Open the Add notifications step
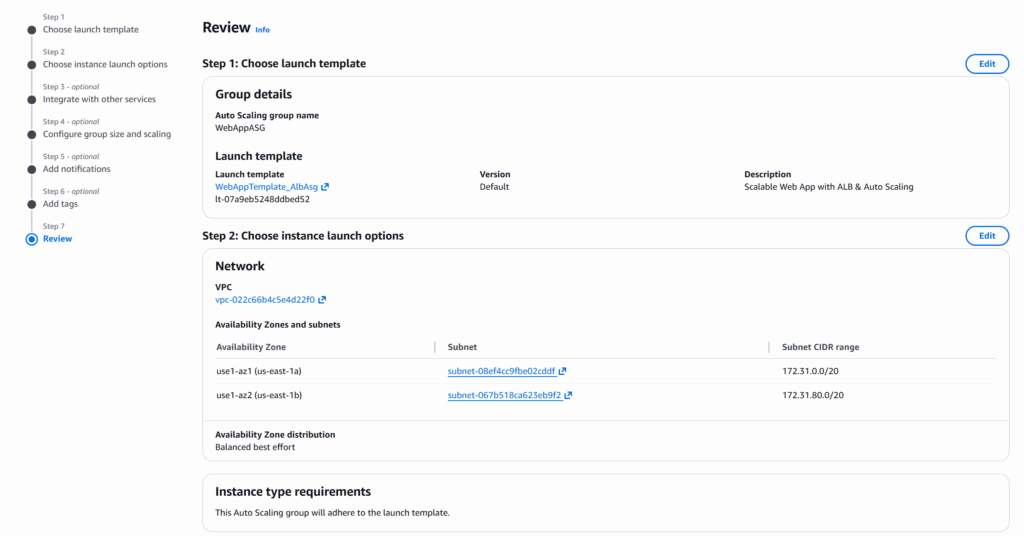Viewport: 1024px width, 536px height. (76, 169)
